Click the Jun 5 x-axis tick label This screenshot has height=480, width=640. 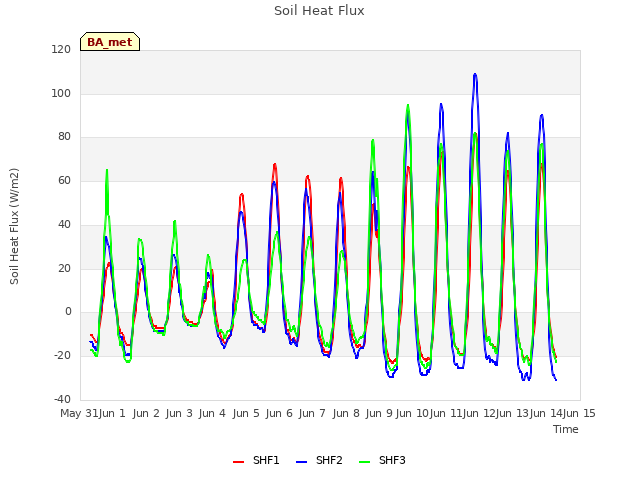click(x=246, y=413)
